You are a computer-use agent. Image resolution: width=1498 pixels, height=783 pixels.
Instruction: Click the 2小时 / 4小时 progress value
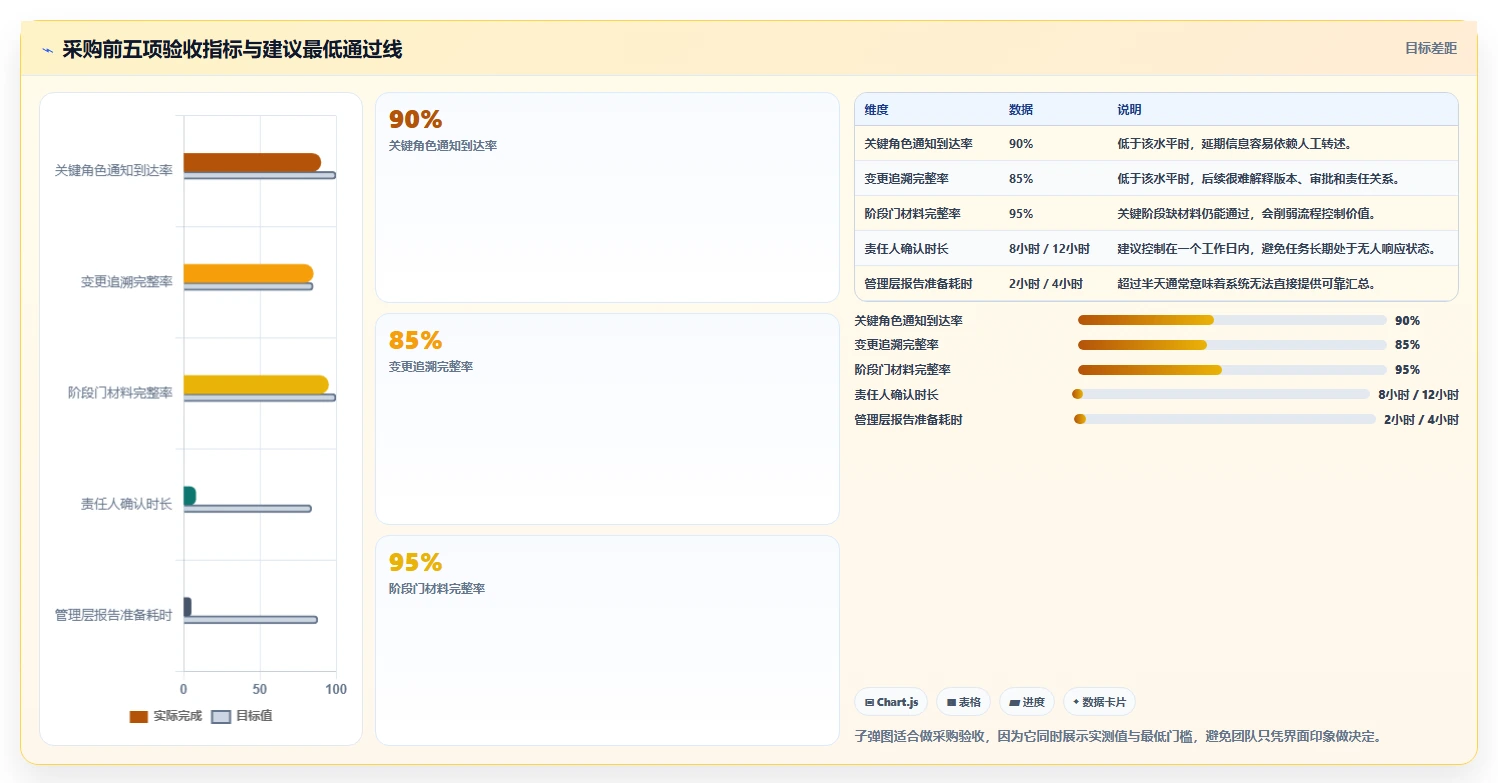pos(1421,420)
